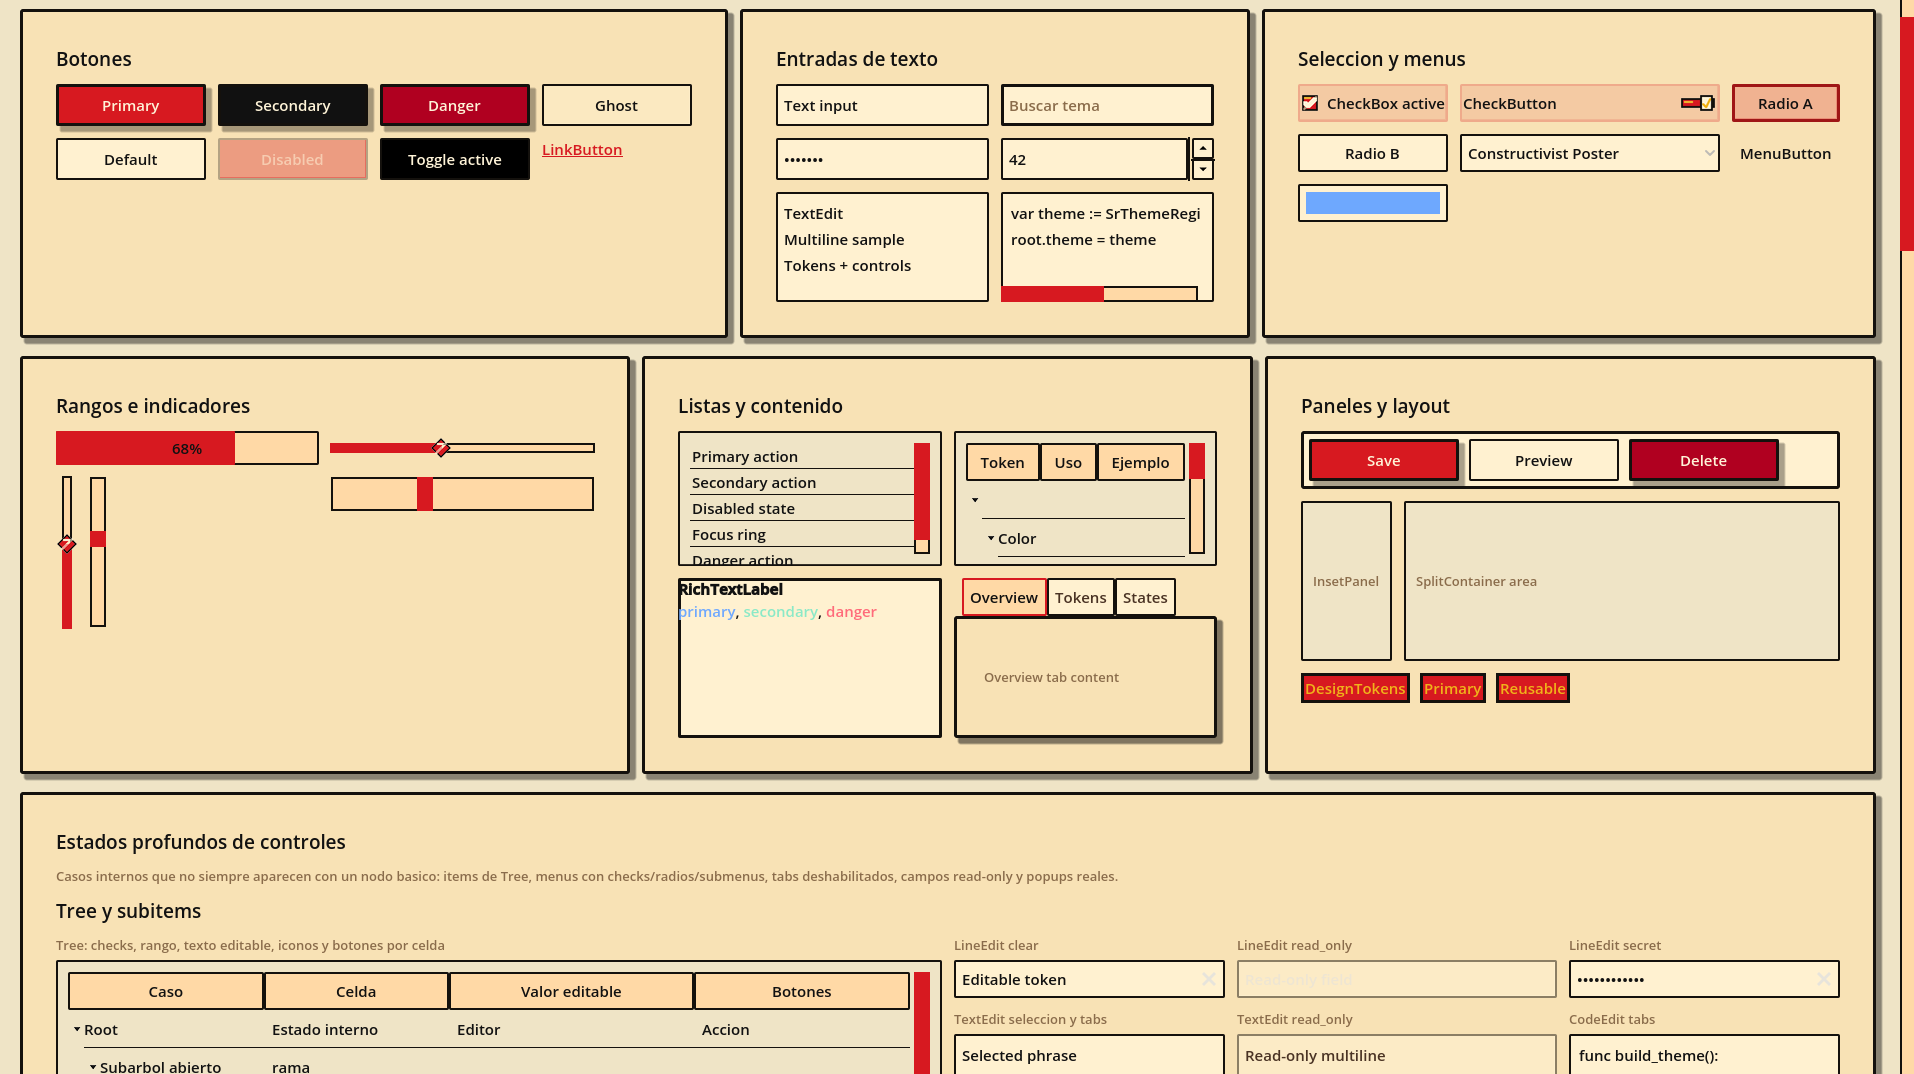
Task: Collapse the Root tree item arrow
Action: [x=77, y=1029]
